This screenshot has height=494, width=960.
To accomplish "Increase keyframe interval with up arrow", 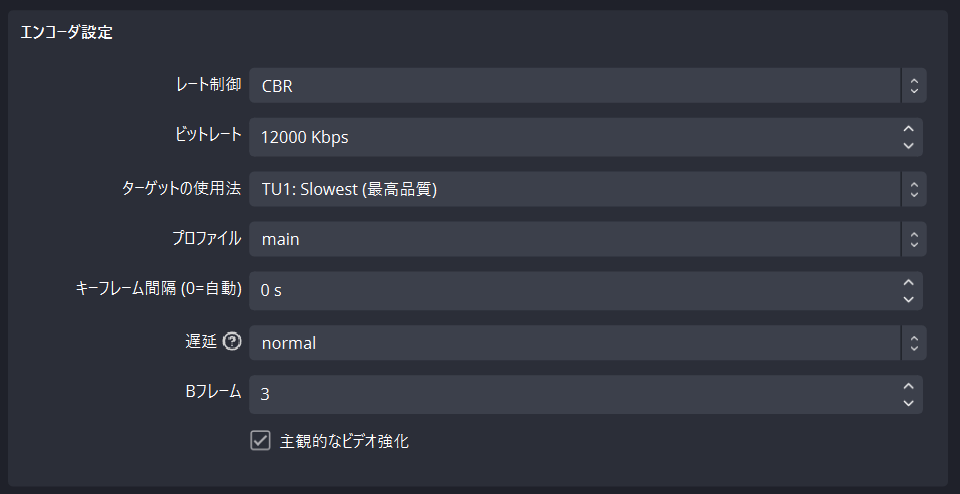I will [909, 283].
